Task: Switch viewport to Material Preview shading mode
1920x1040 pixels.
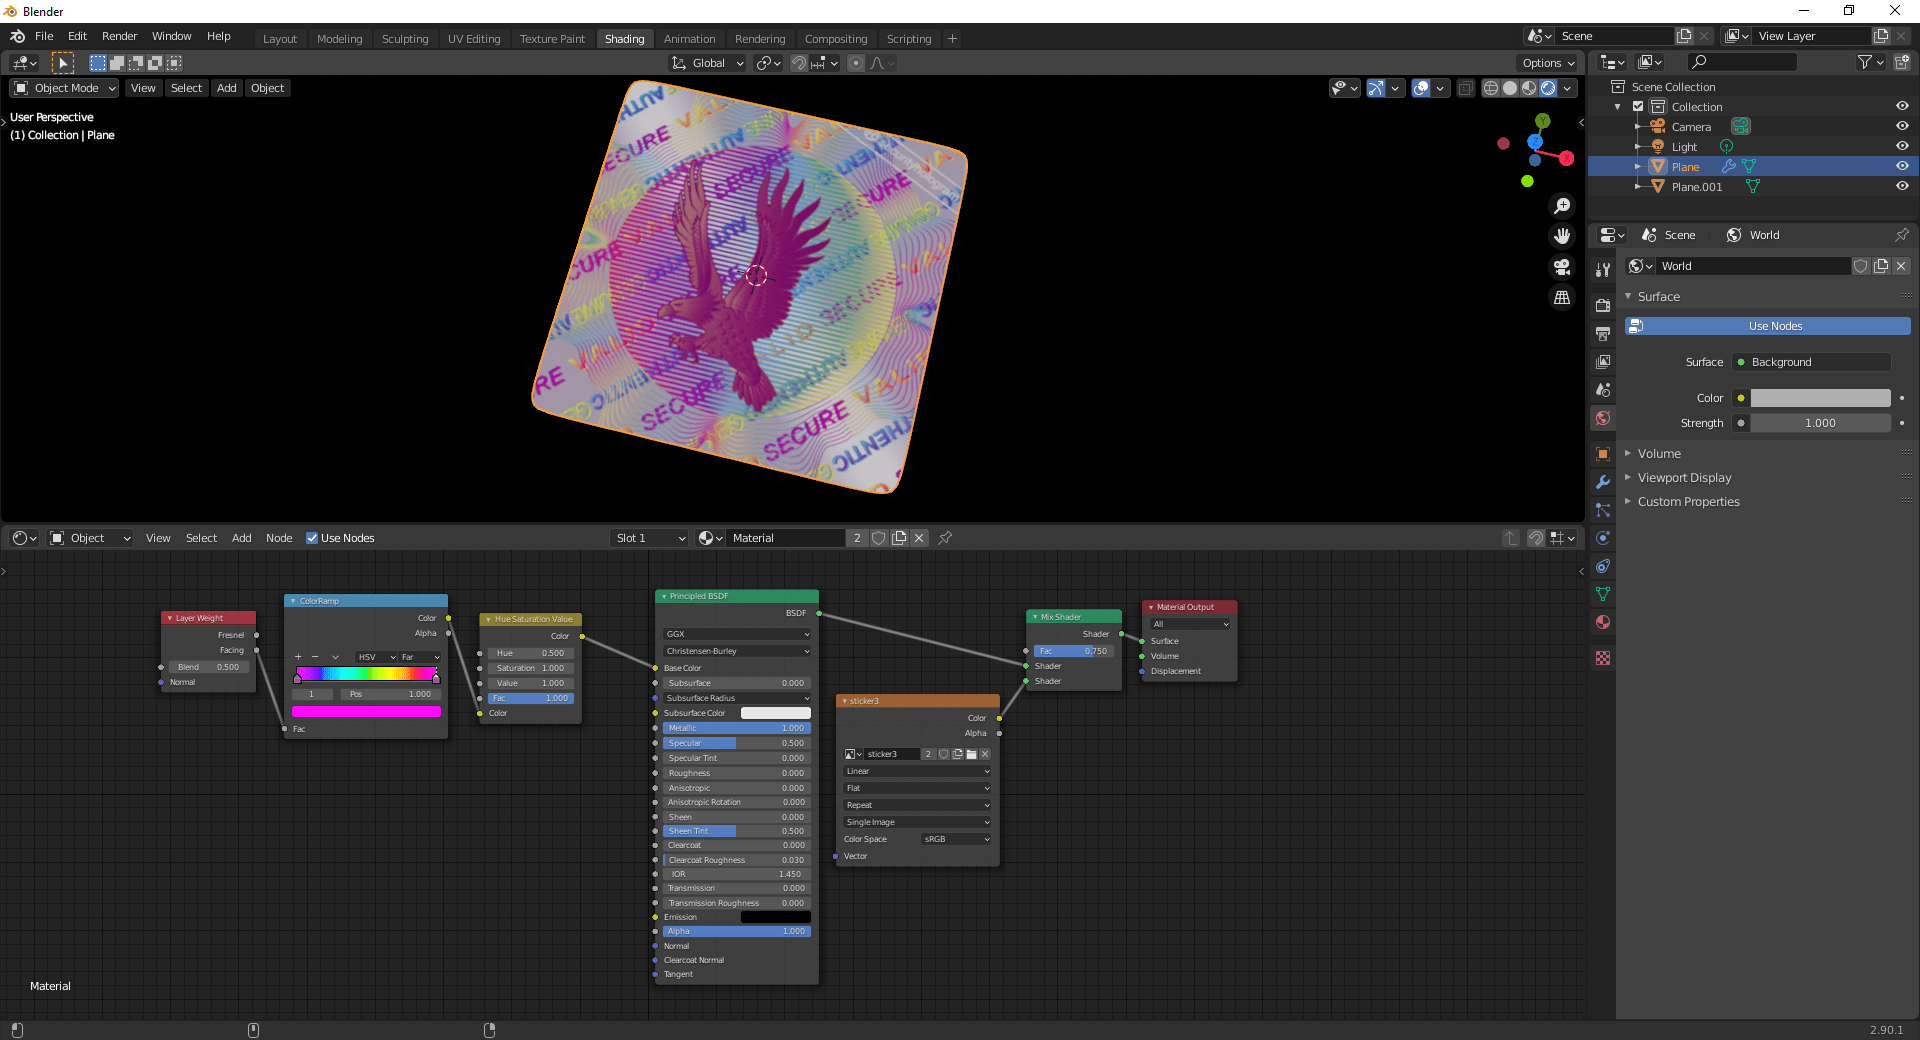Action: coord(1527,88)
